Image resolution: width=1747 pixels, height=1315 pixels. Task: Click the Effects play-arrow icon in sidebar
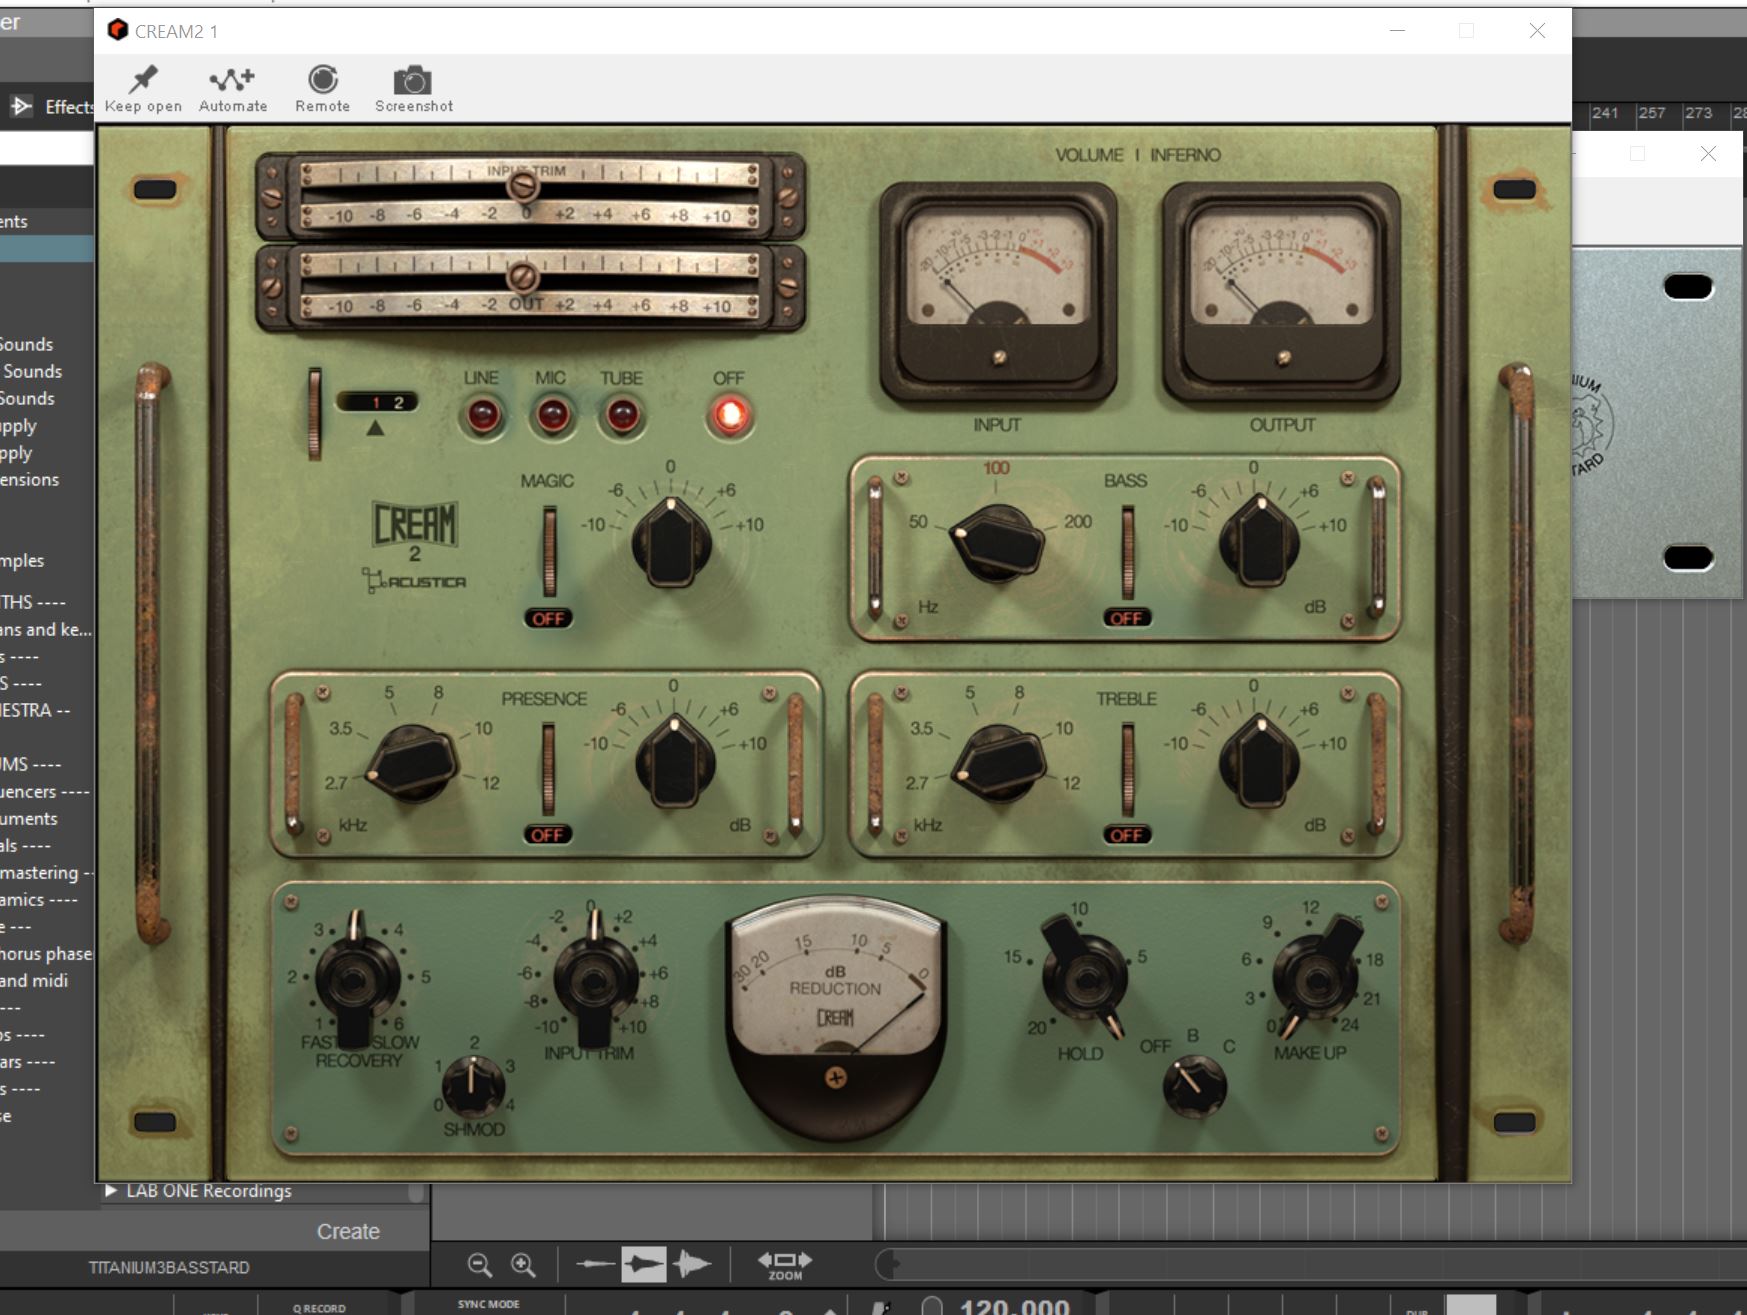(x=20, y=106)
